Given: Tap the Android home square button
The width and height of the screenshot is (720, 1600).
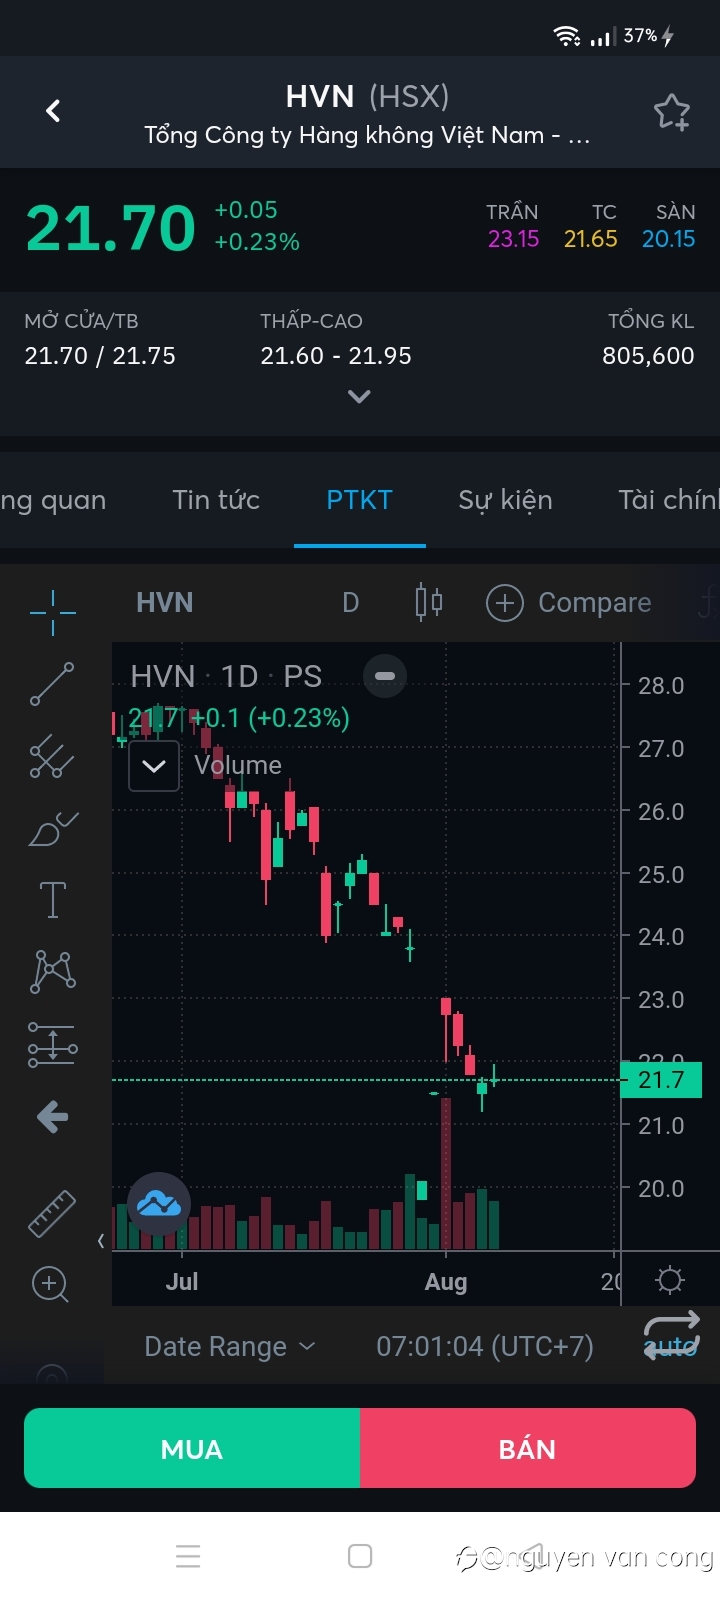Looking at the screenshot, I should click(x=360, y=1556).
